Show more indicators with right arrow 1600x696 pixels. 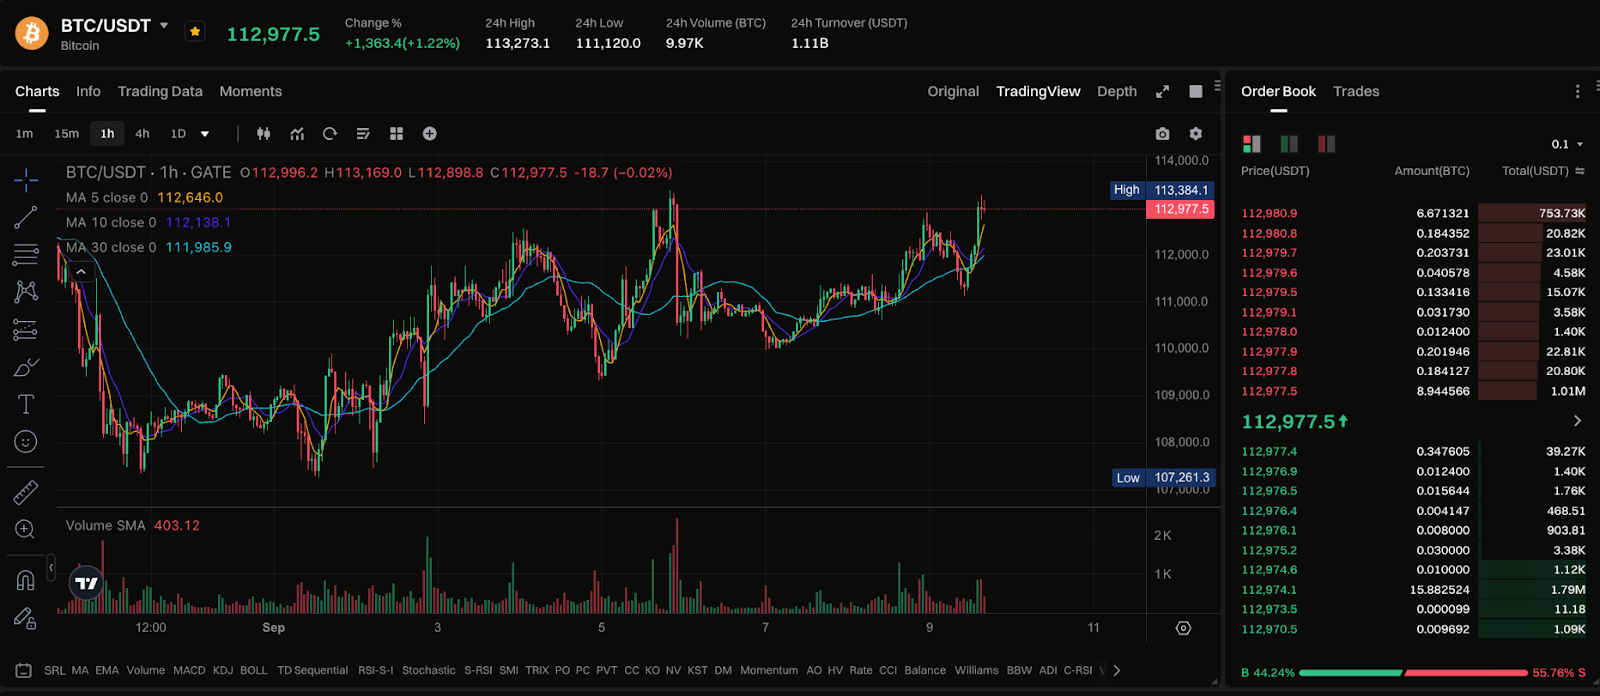coord(1117,670)
